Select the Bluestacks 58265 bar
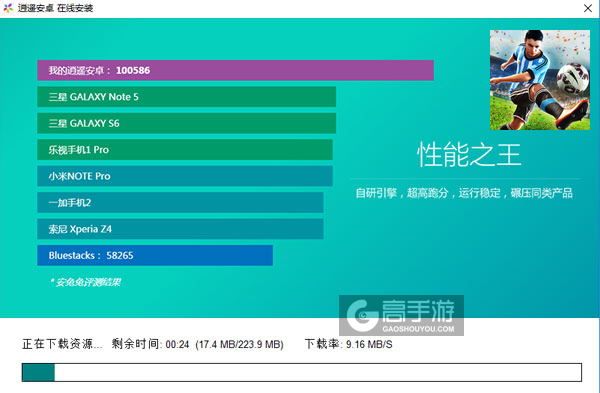 pyautogui.click(x=155, y=255)
